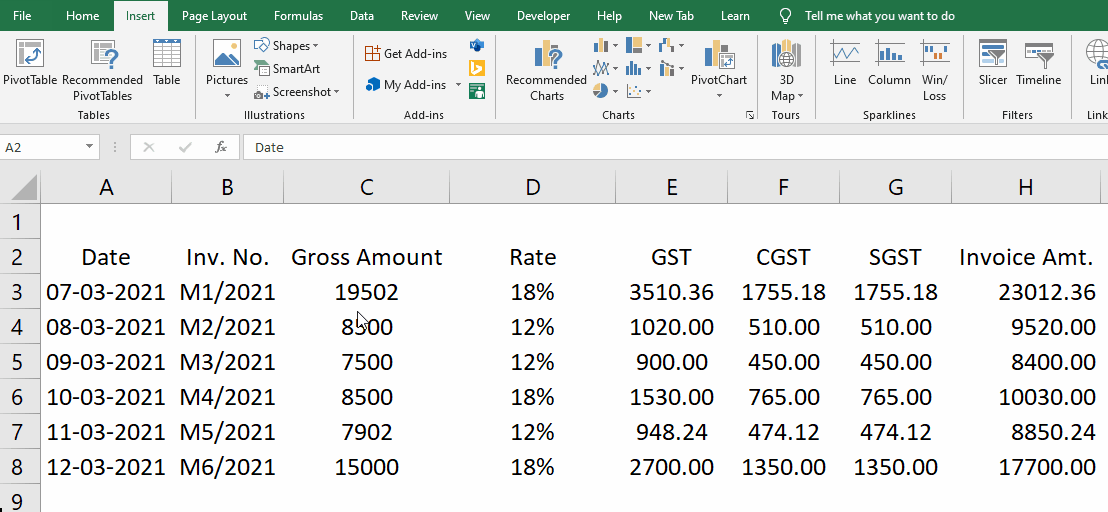Insert a Scatter or Bubble chart
Screen dimensions: 1108x512
pyautogui.click(x=638, y=91)
